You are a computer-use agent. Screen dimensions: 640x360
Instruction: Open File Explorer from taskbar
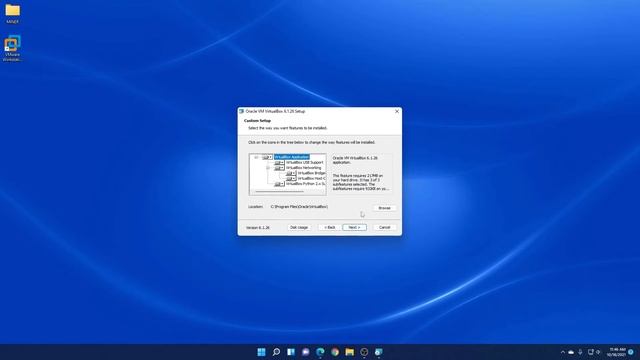(x=350, y=352)
